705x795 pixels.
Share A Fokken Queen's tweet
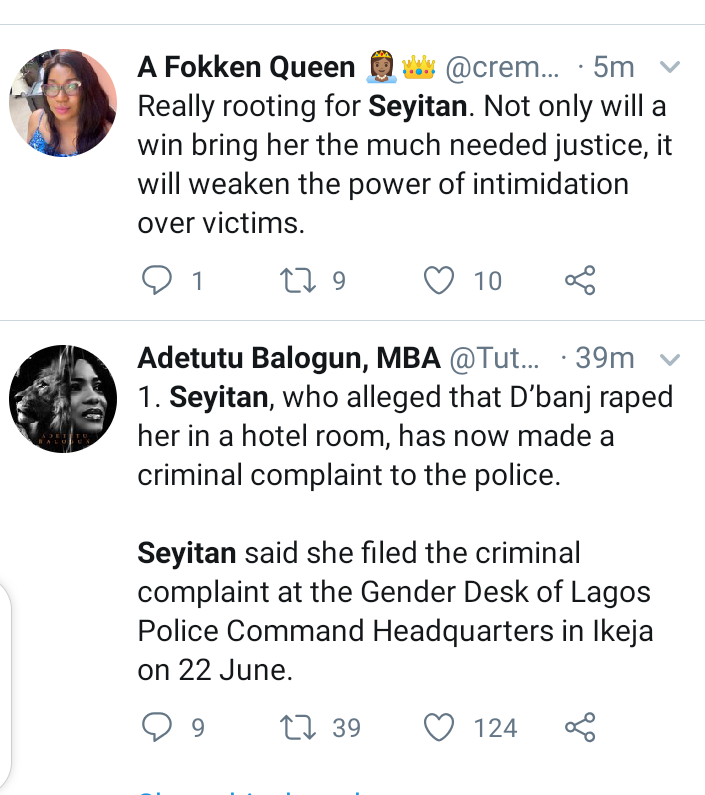point(580,281)
